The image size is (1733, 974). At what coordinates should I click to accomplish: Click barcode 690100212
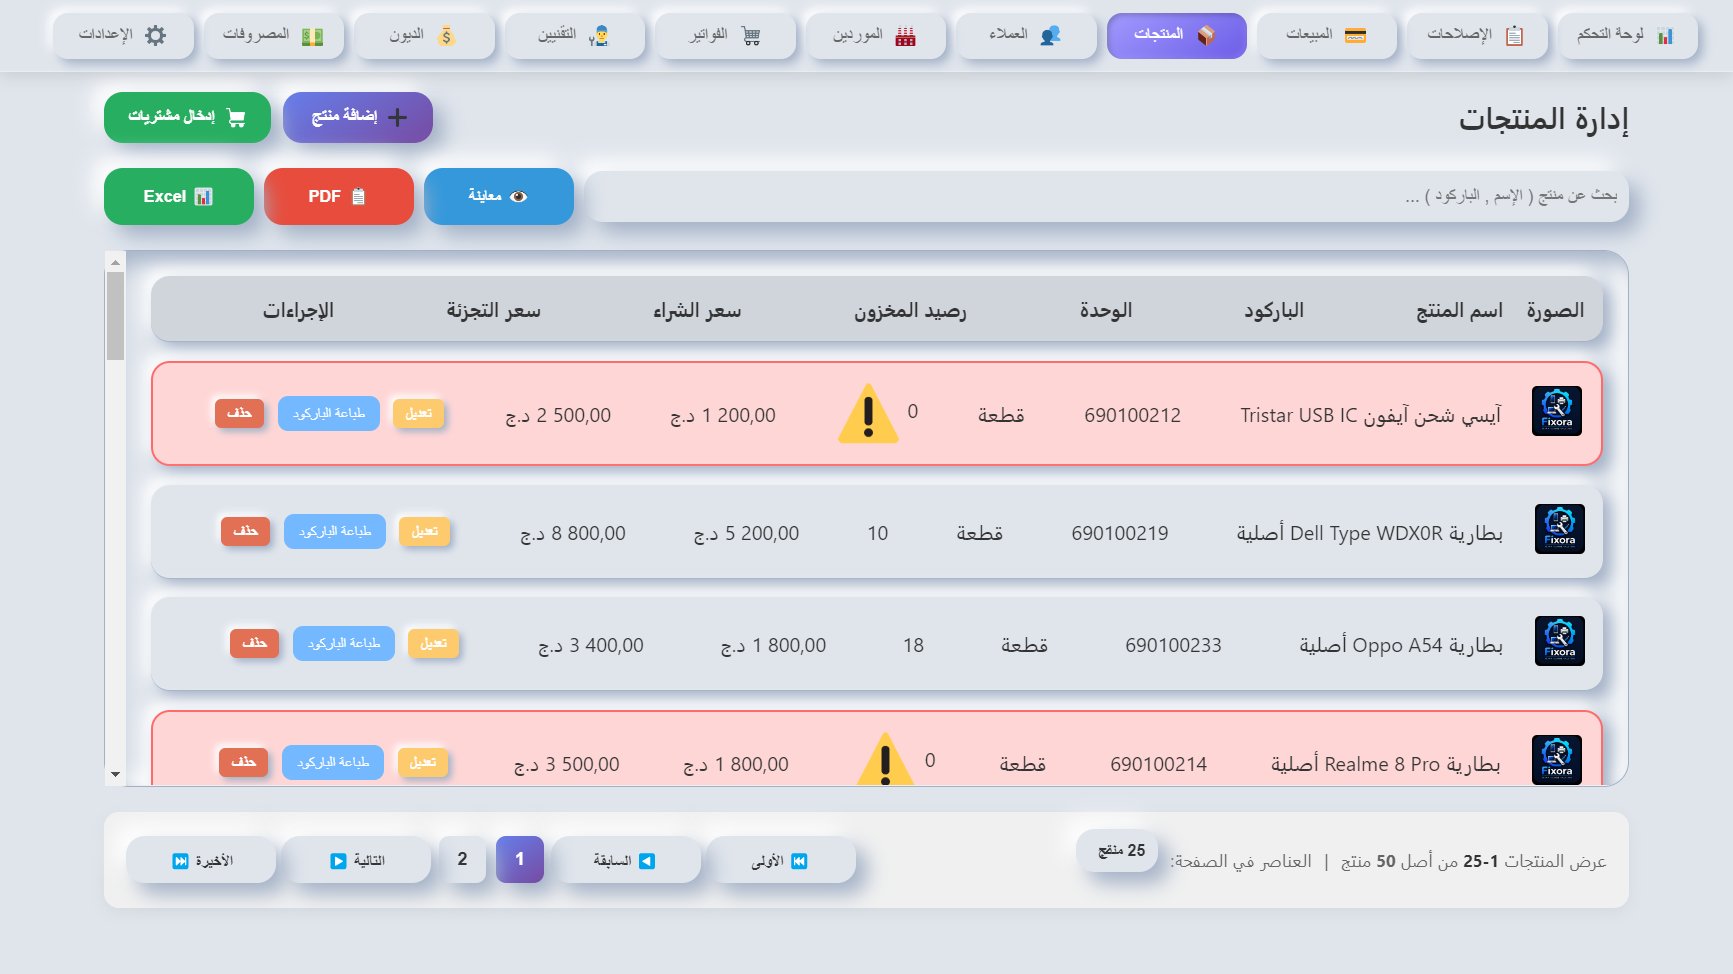(1133, 415)
